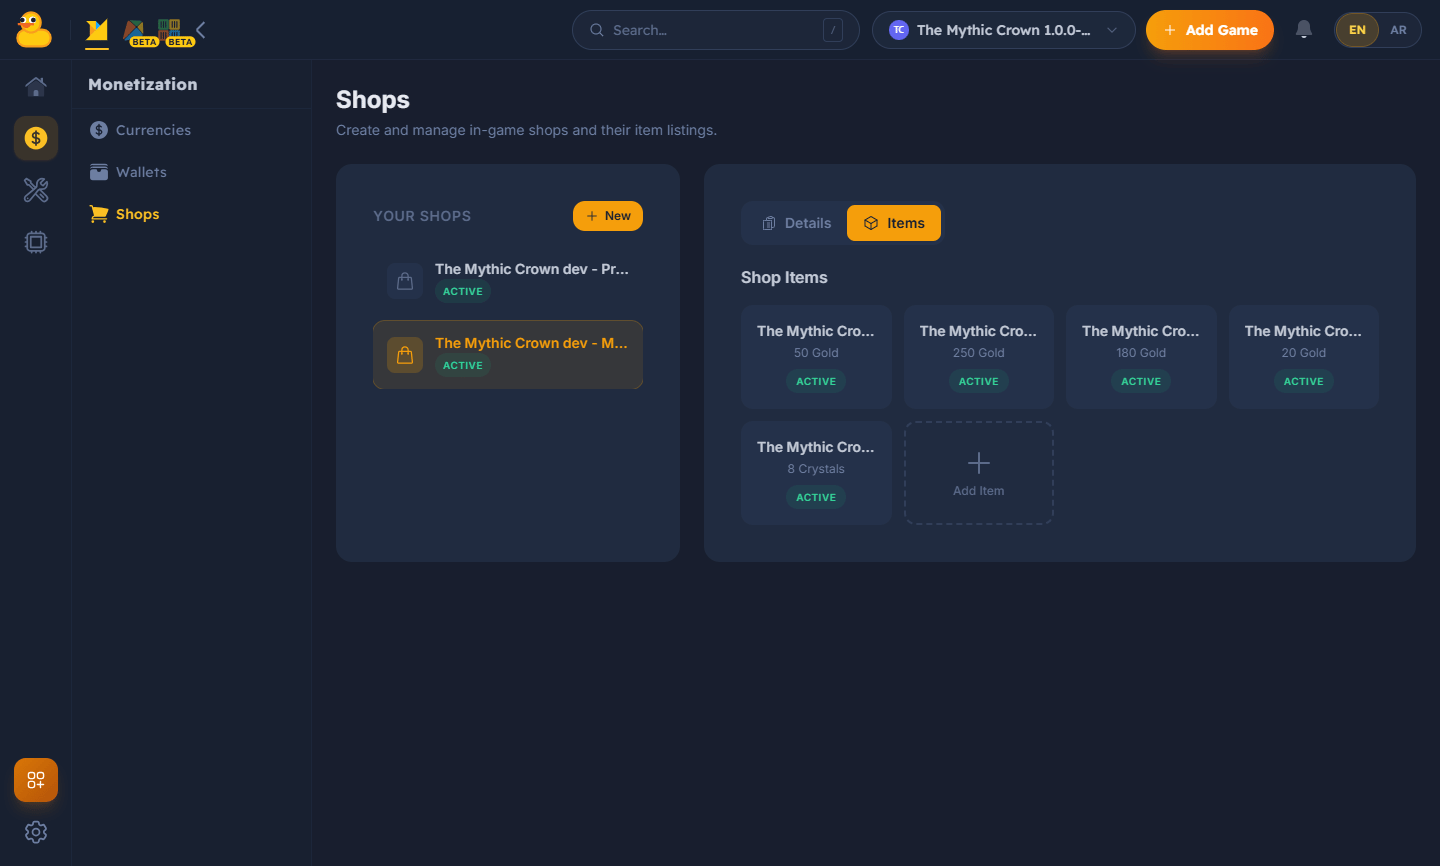Image resolution: width=1440 pixels, height=866 pixels.
Task: Open notifications bell
Action: pos(1303,30)
